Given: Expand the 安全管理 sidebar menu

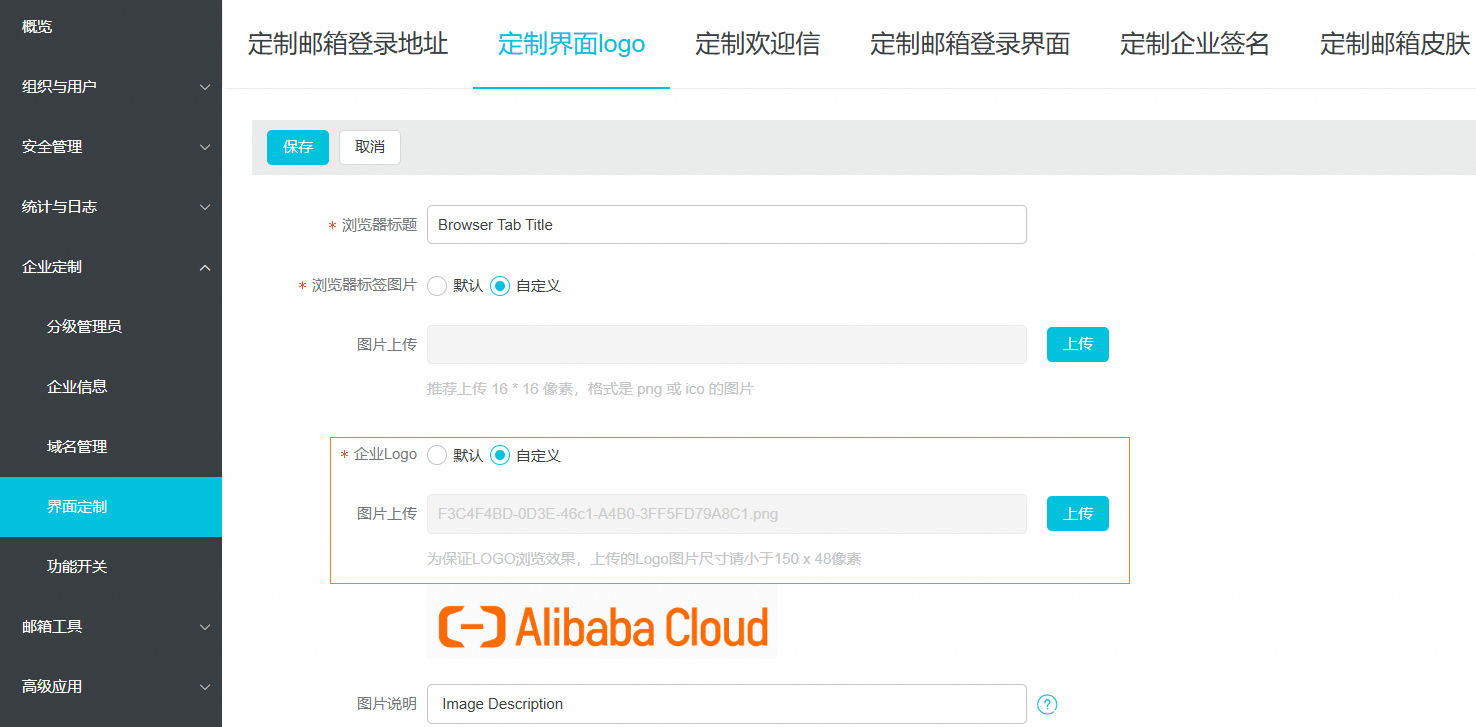Looking at the screenshot, I should coord(111,147).
